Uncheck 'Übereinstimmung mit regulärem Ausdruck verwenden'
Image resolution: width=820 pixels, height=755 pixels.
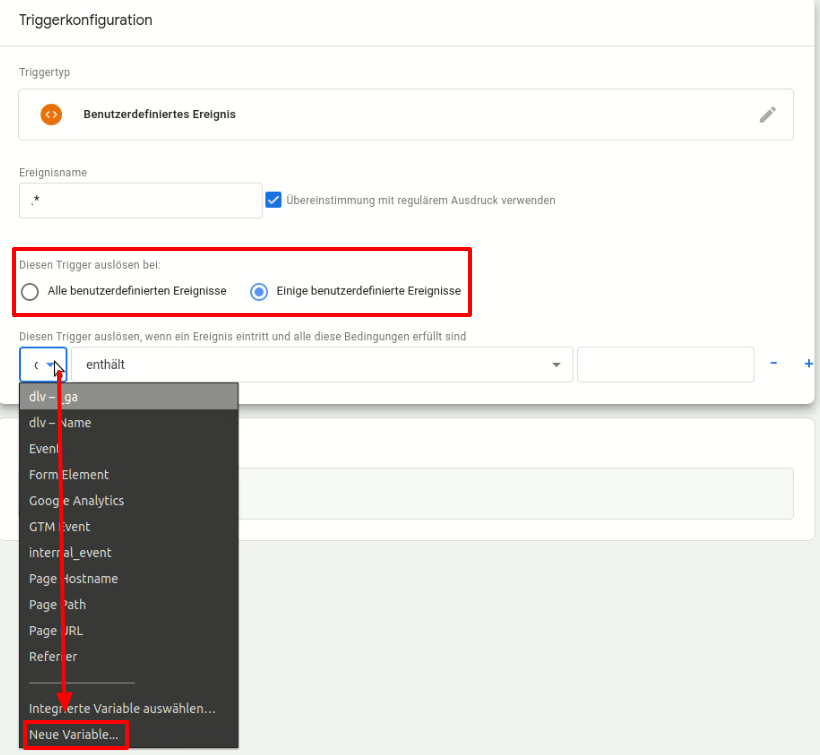pyautogui.click(x=273, y=200)
